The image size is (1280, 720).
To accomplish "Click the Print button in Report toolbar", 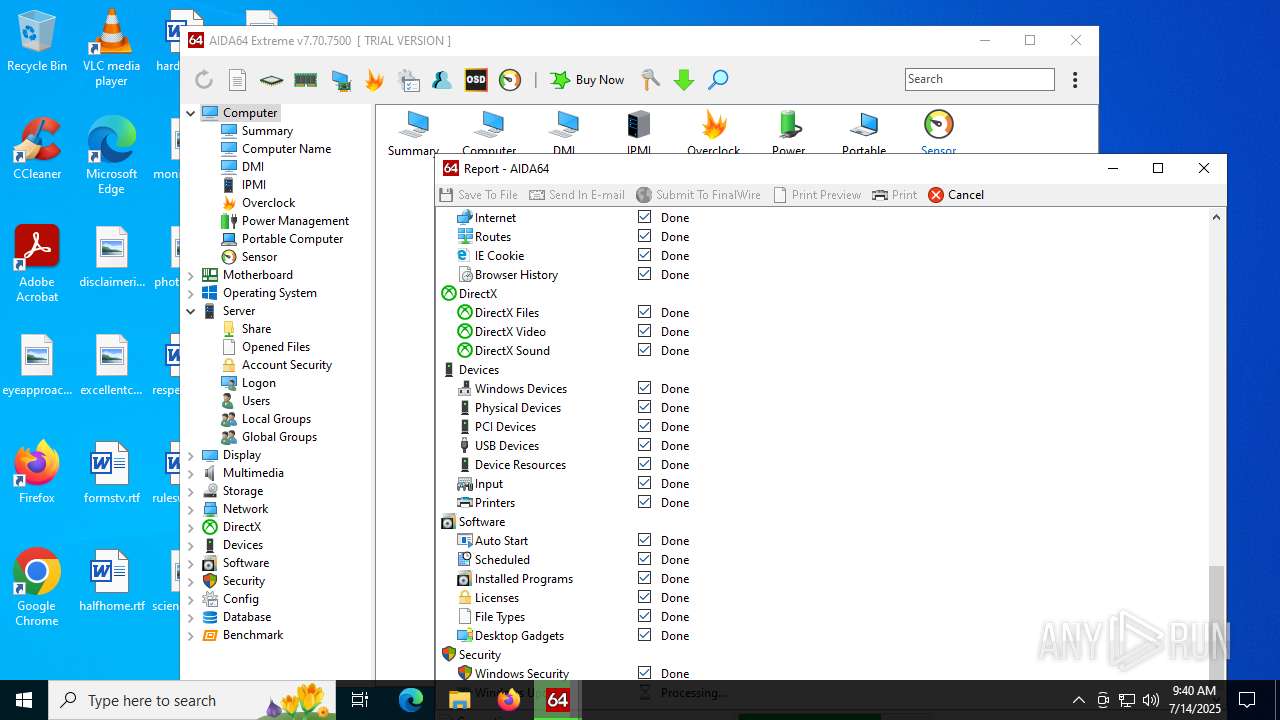I will point(894,195).
